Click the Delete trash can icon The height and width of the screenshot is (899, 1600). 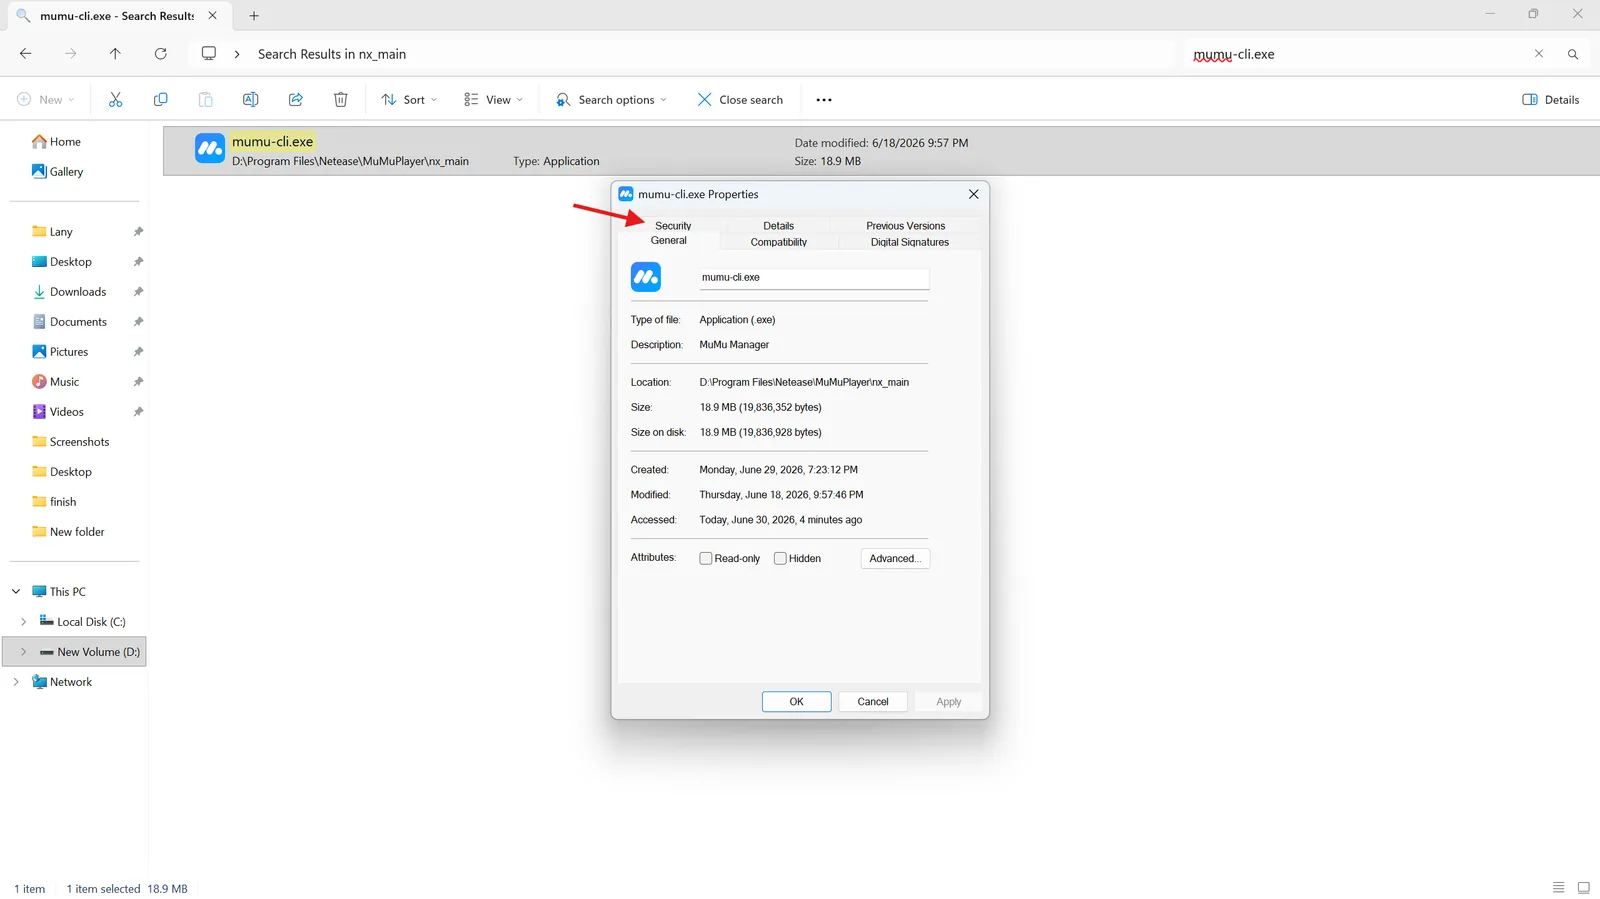pos(341,100)
